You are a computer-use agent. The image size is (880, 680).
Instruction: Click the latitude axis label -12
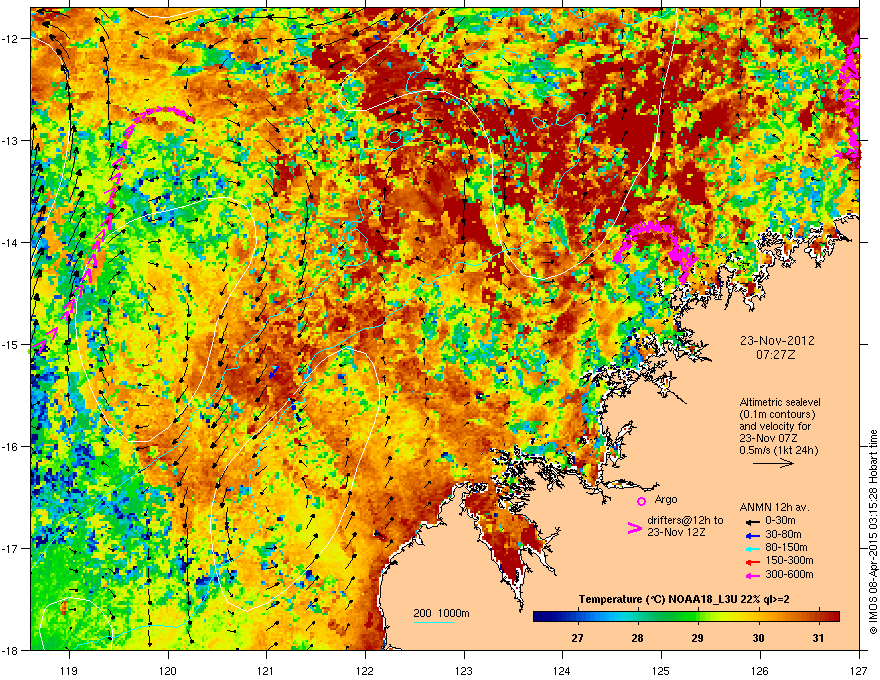(x=10, y=39)
